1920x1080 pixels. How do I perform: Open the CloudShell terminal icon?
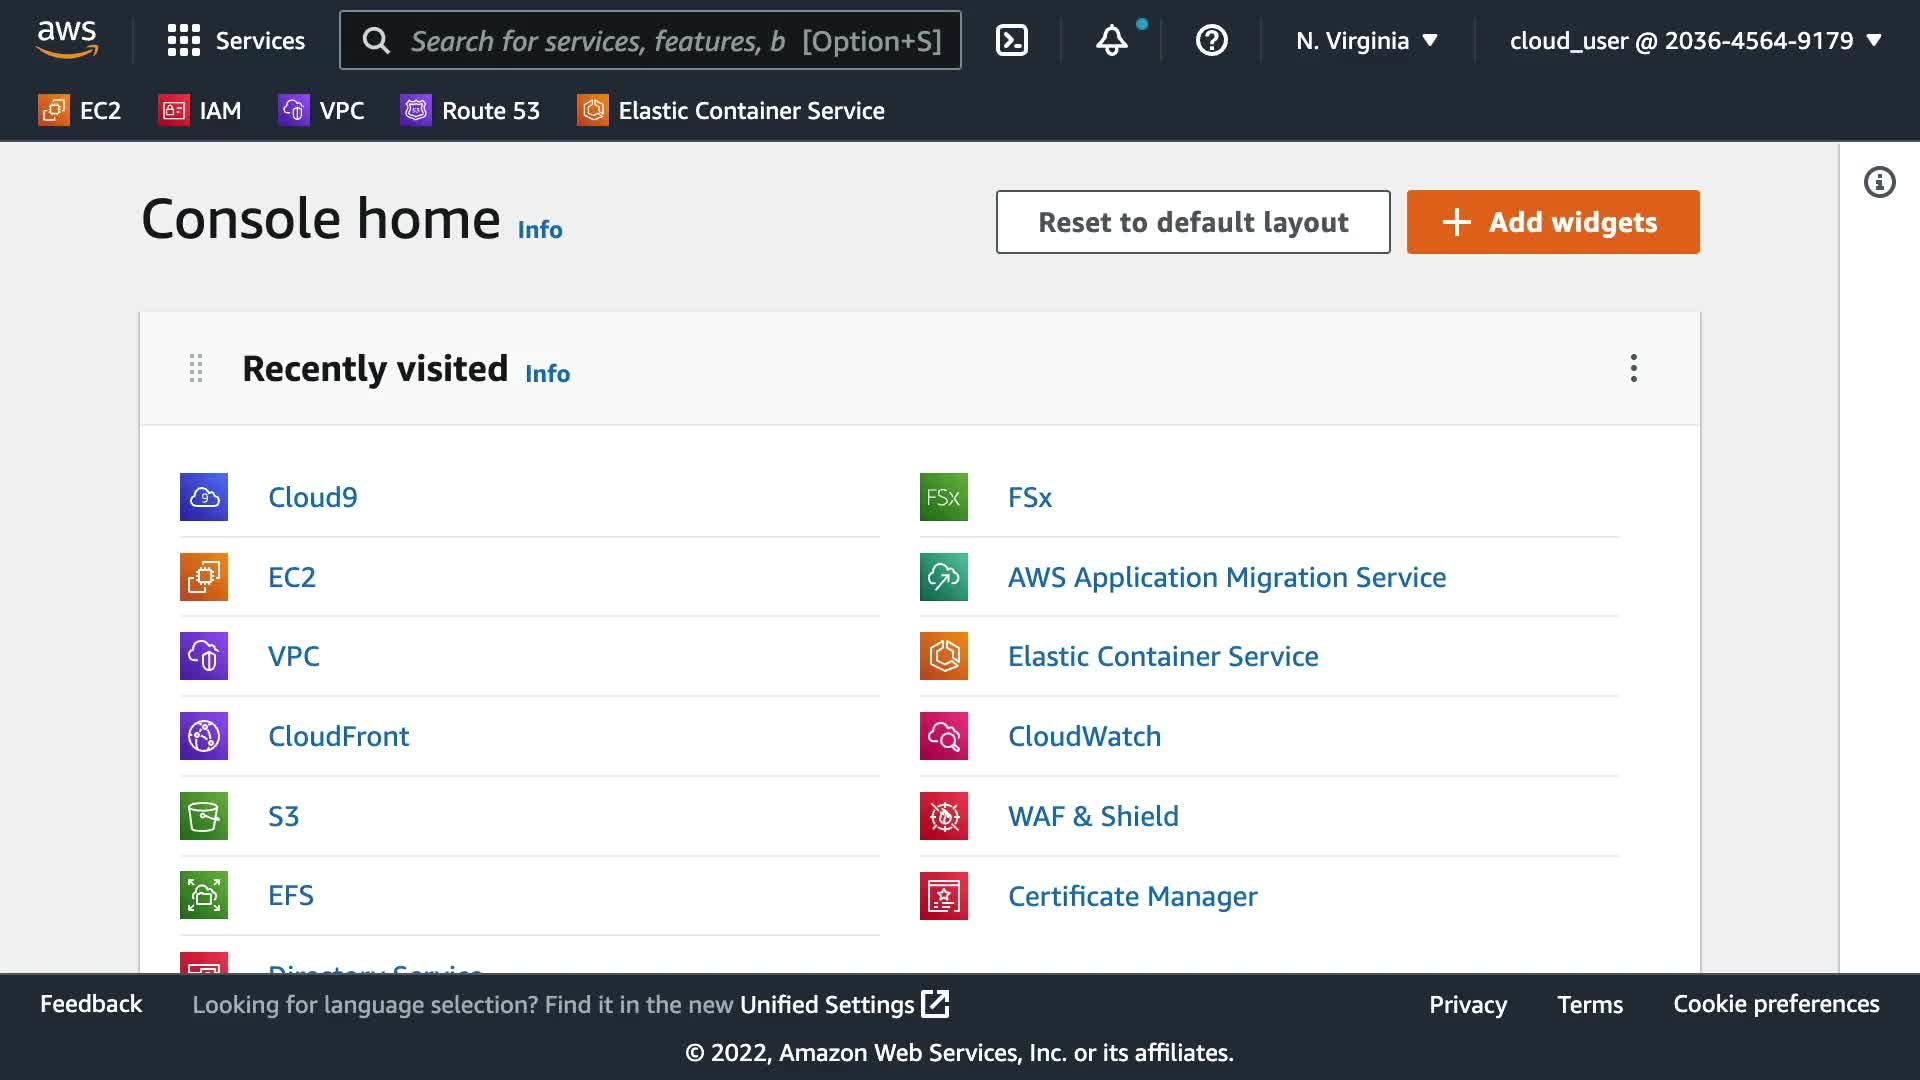click(x=1012, y=40)
